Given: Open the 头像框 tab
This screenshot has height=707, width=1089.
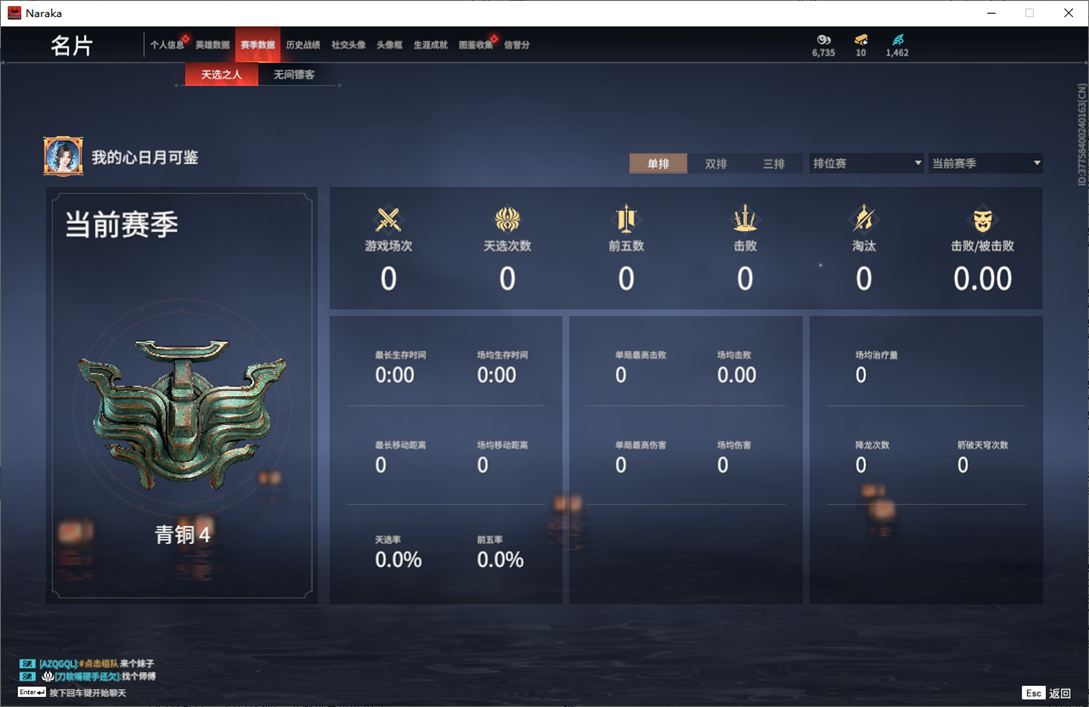Looking at the screenshot, I should coord(389,44).
